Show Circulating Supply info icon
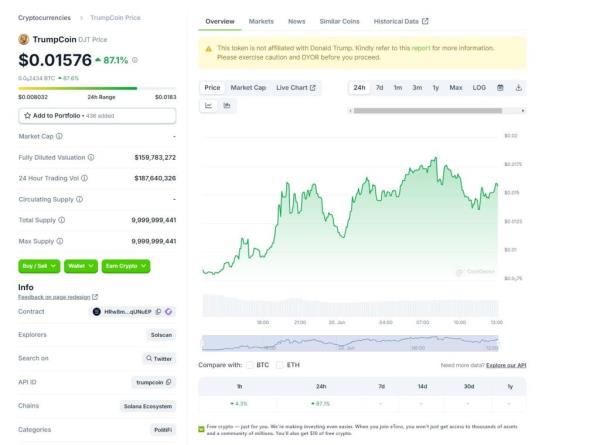600x445 pixels. (x=80, y=199)
